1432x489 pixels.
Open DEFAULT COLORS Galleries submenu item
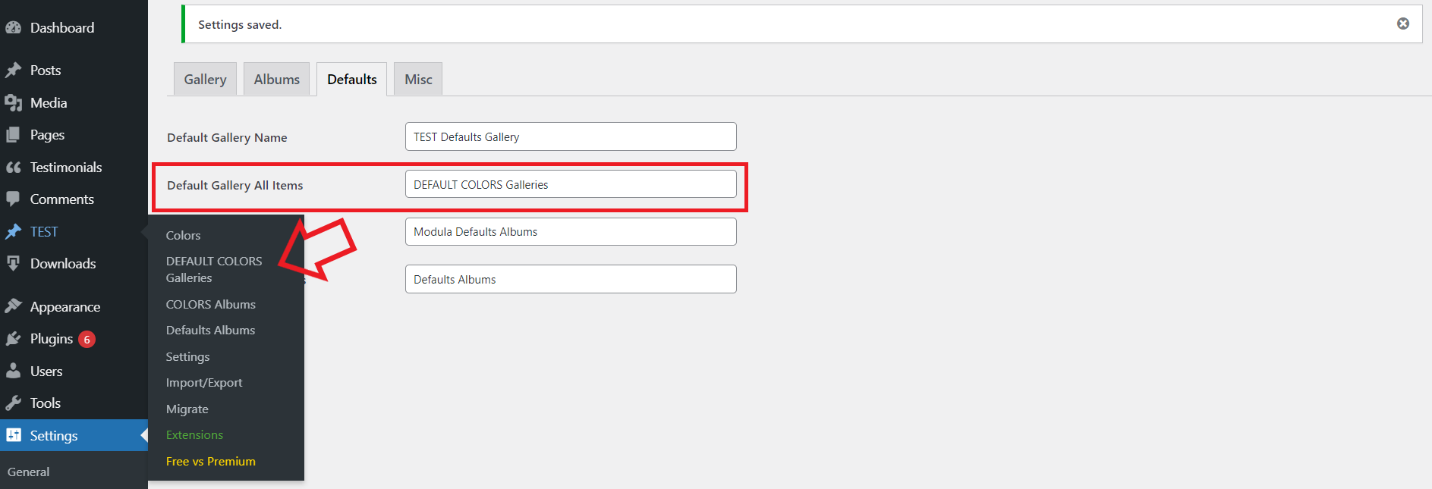point(214,269)
